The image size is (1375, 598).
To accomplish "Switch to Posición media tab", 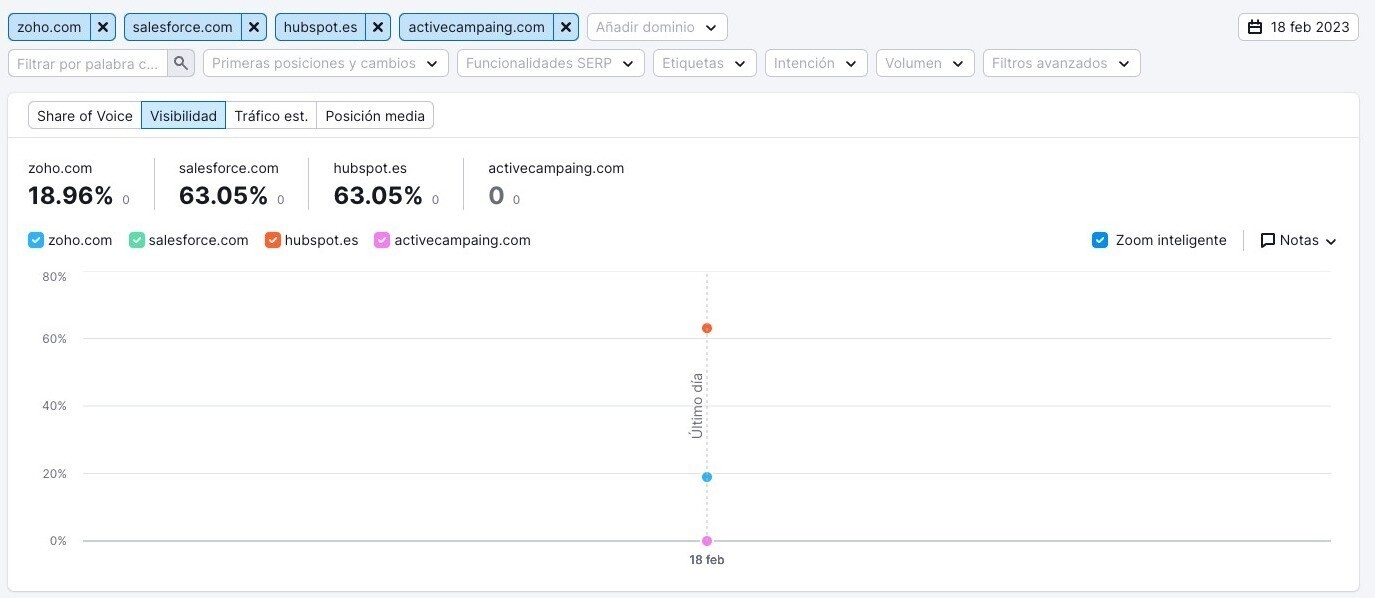I will pyautogui.click(x=375, y=116).
